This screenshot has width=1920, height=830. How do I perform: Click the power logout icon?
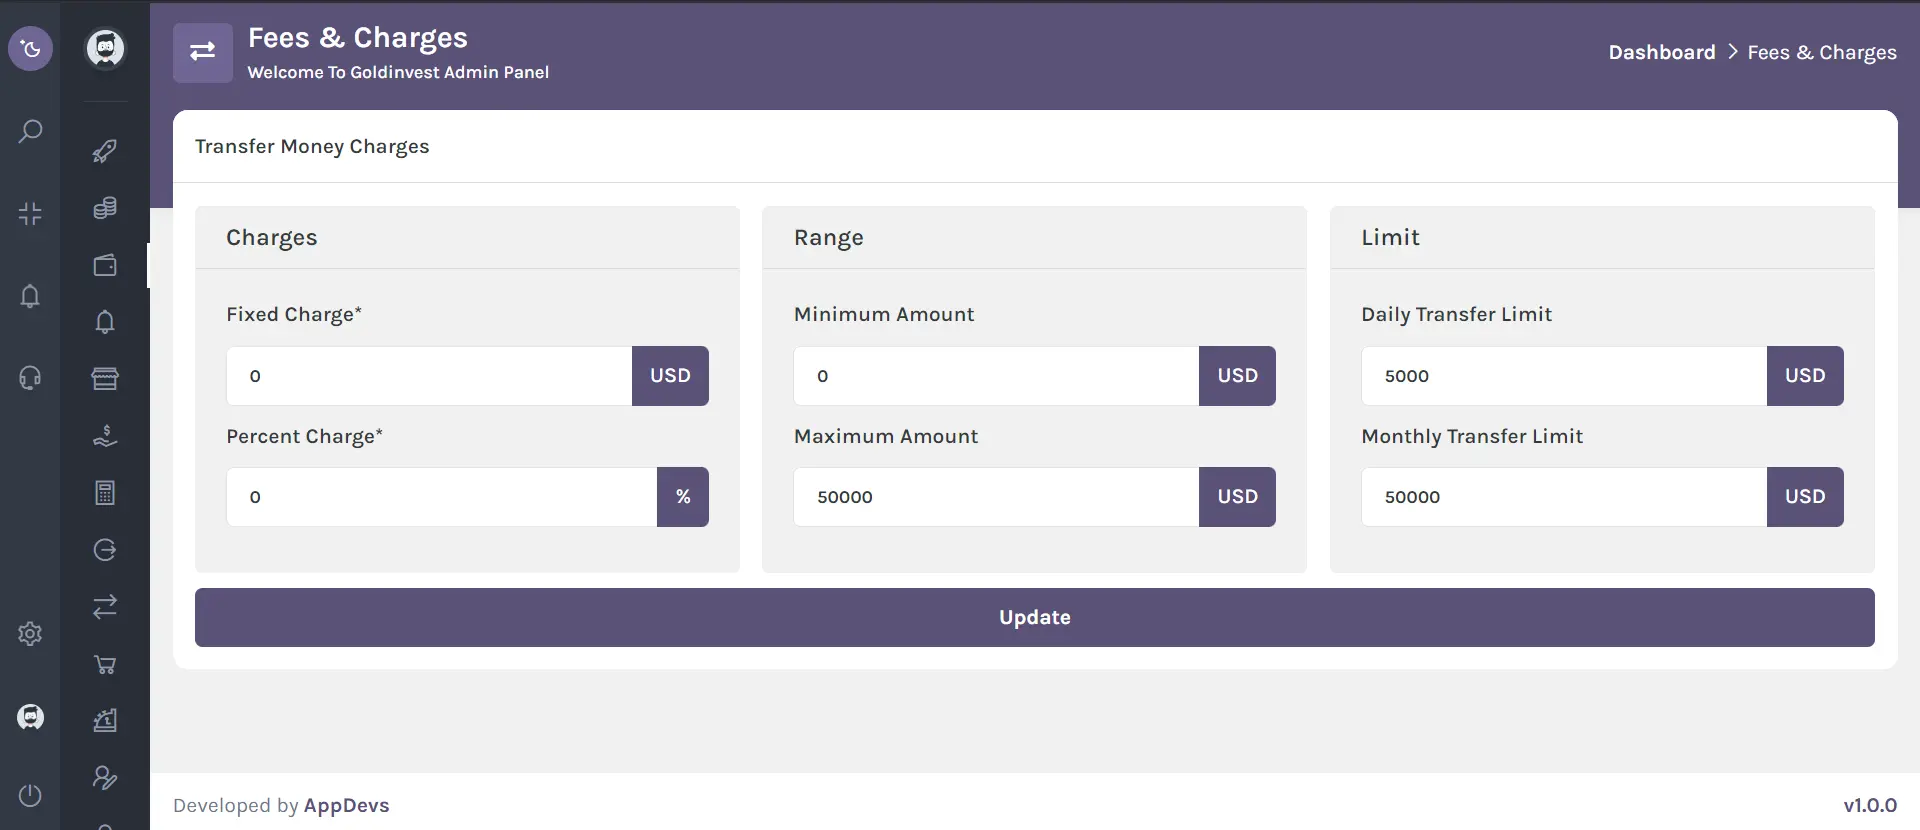pos(30,795)
